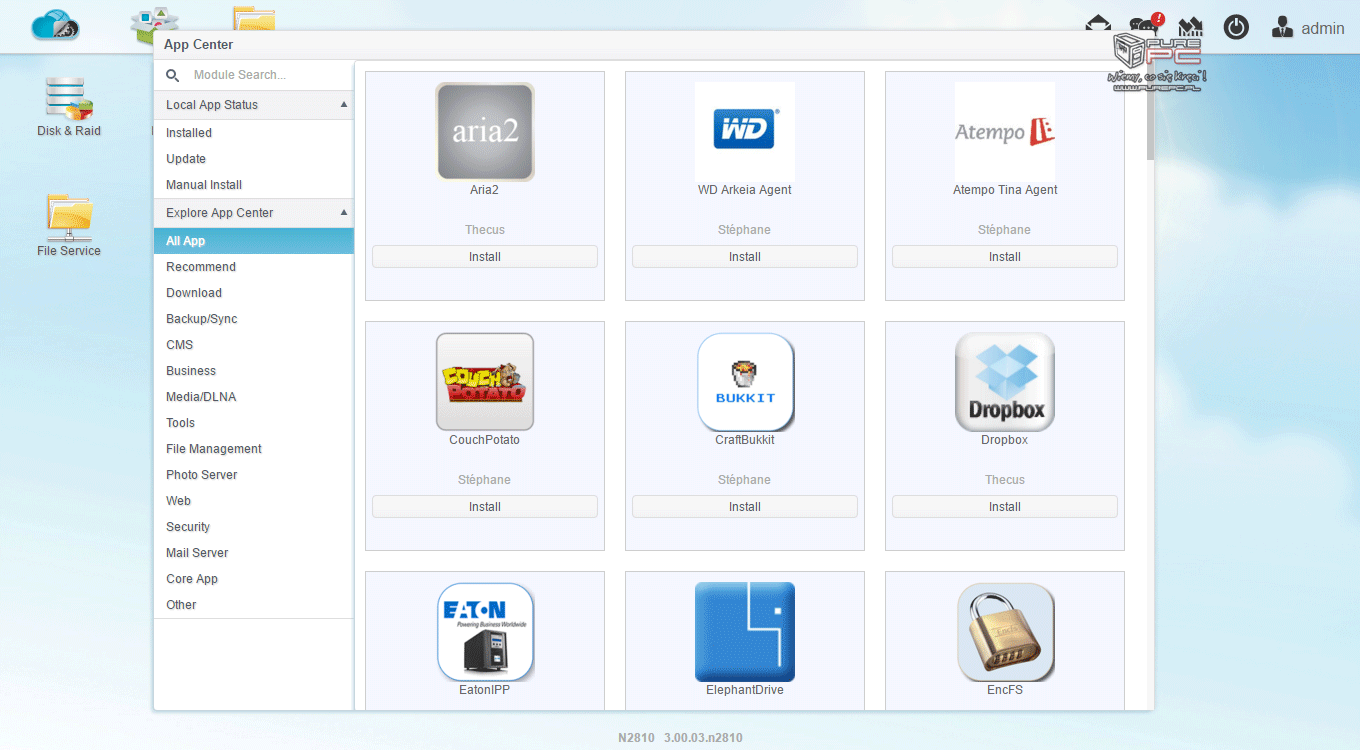Open the admin user menu

1308,28
